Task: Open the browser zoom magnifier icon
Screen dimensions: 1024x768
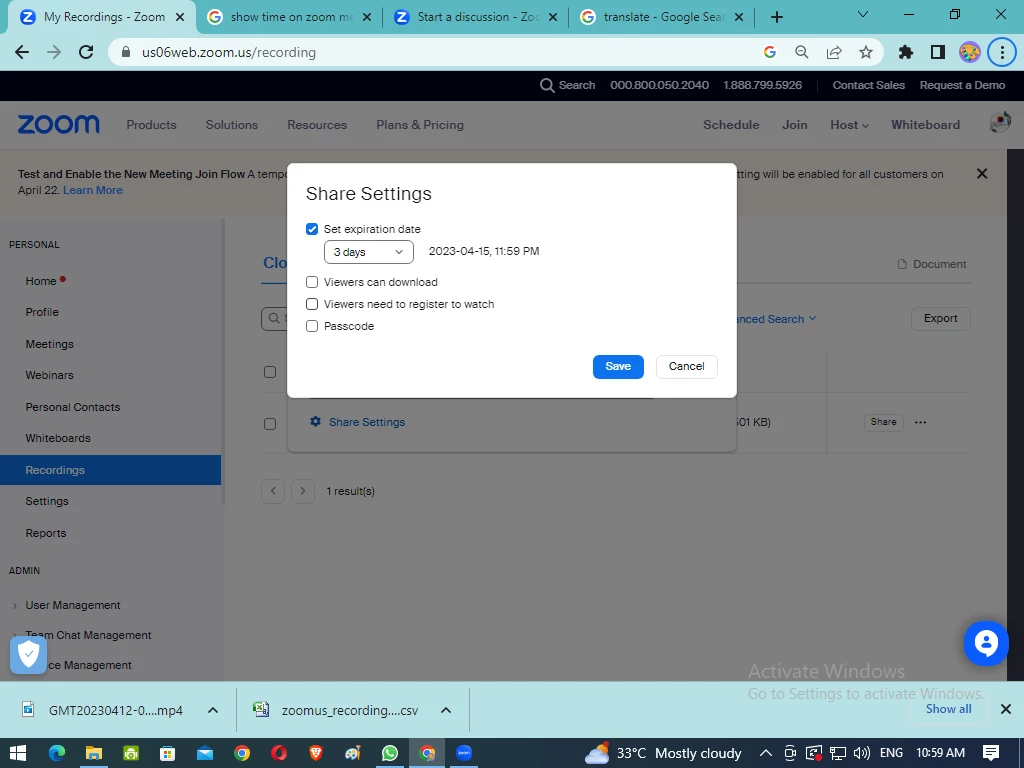Action: [x=802, y=52]
